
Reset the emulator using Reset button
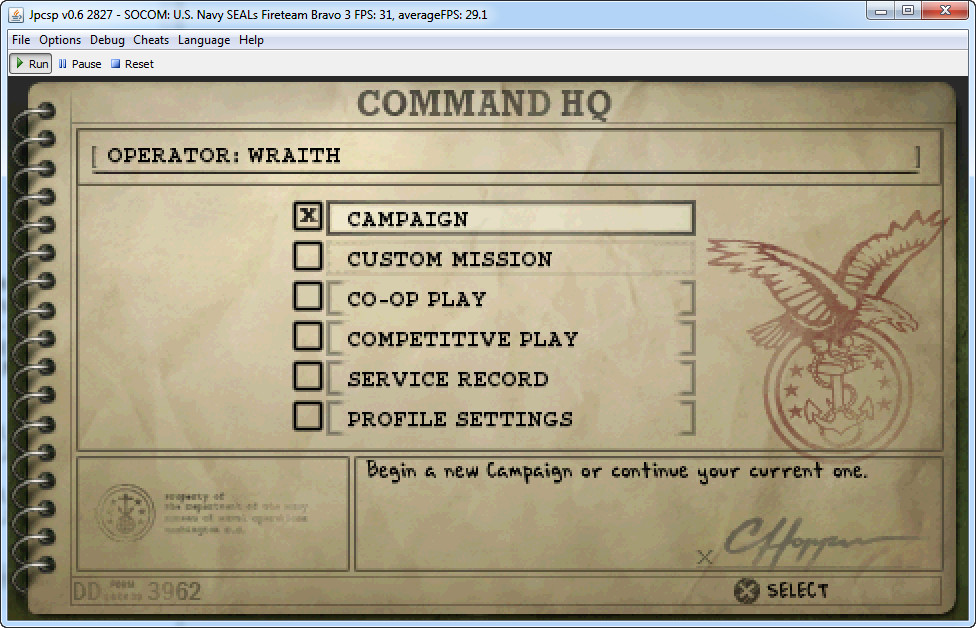132,64
